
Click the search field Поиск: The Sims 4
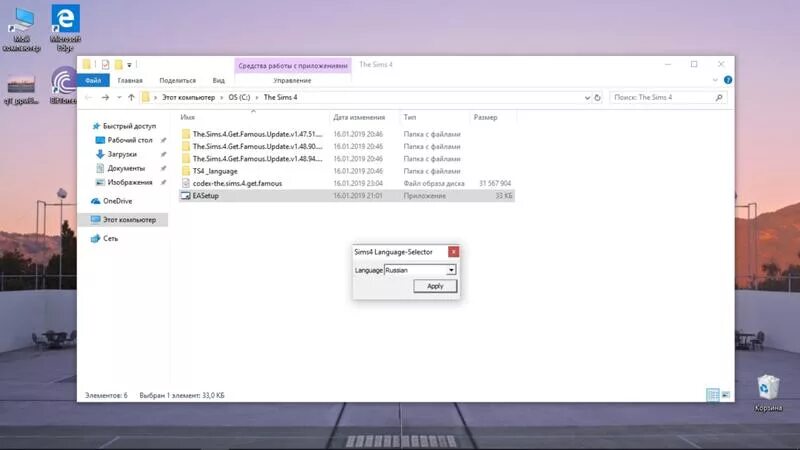(x=661, y=97)
